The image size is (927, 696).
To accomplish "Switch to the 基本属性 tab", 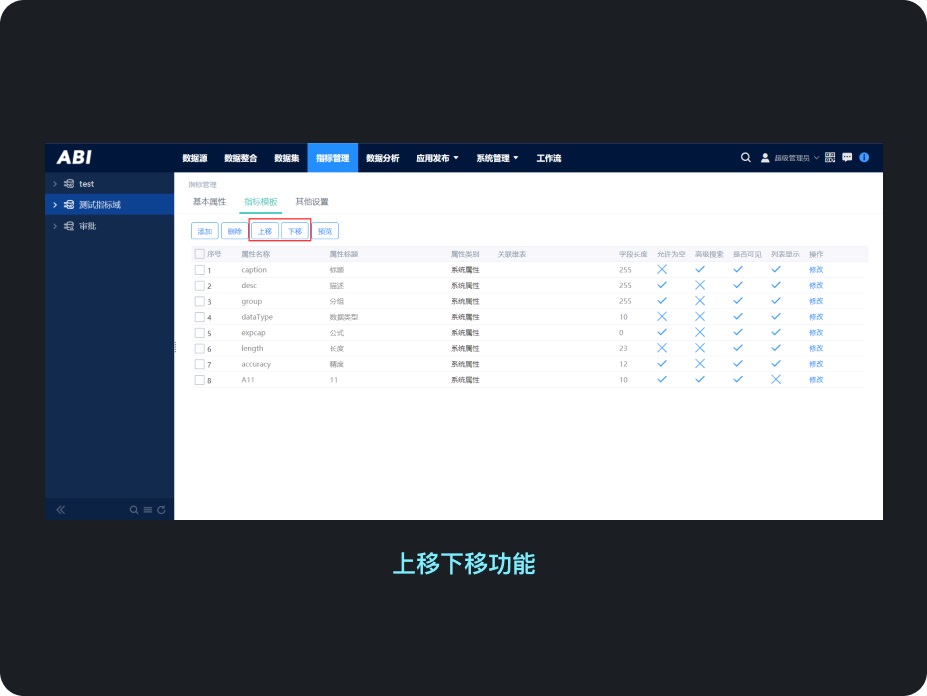I will pyautogui.click(x=209, y=202).
